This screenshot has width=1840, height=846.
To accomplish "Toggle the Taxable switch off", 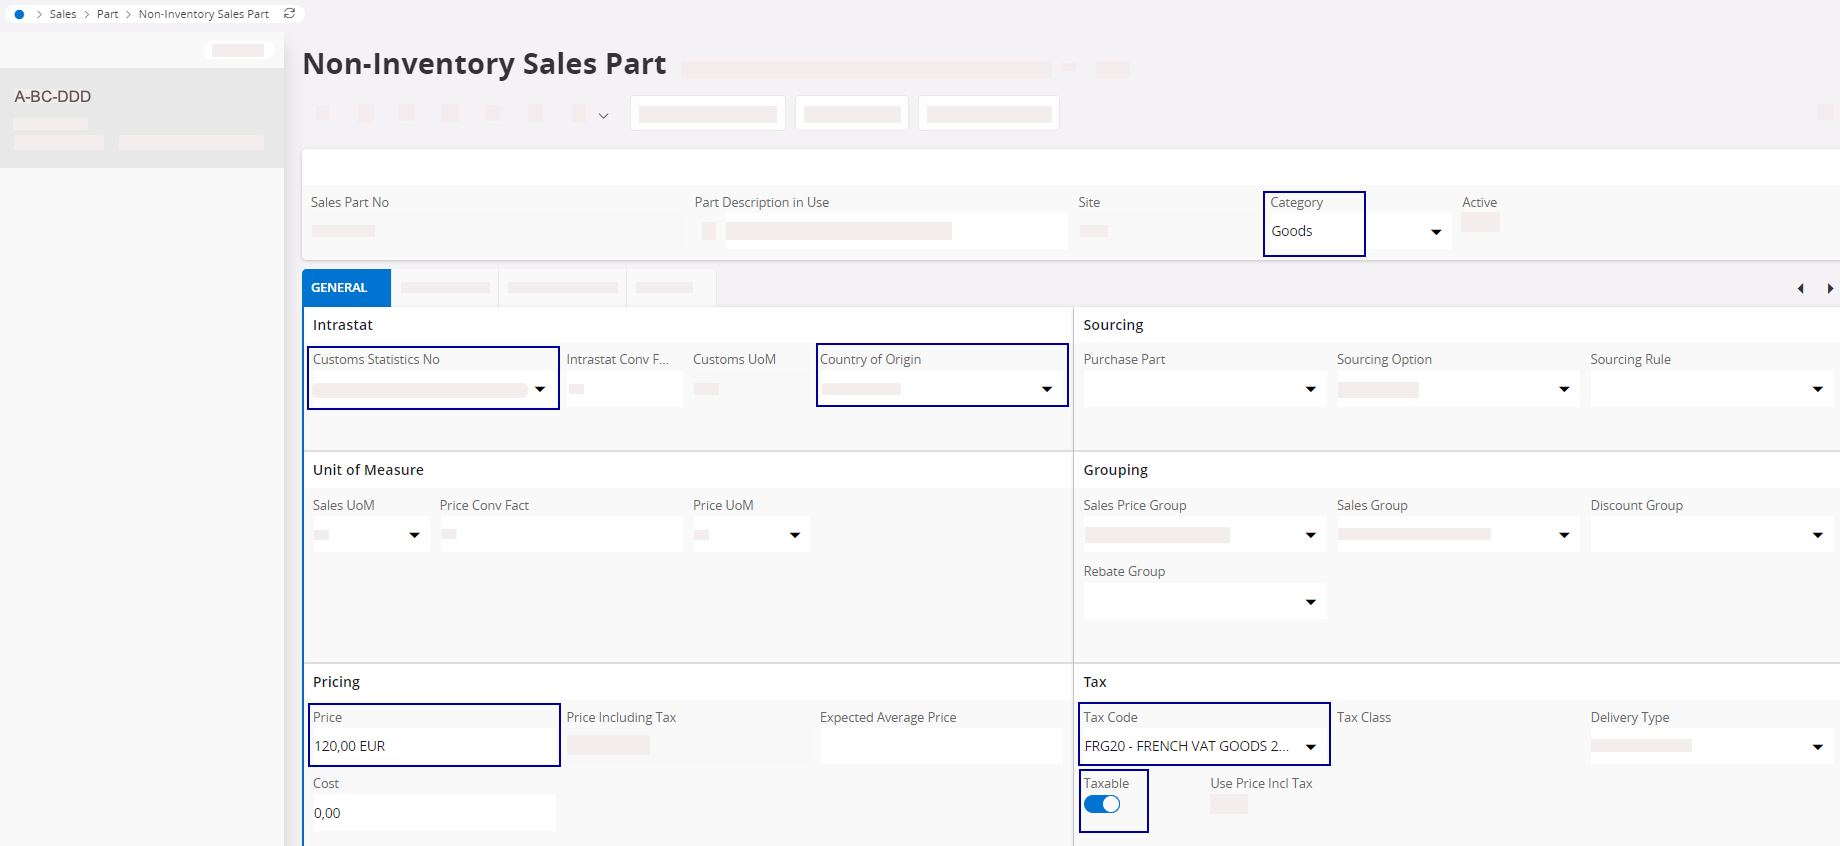I will [x=1102, y=805].
